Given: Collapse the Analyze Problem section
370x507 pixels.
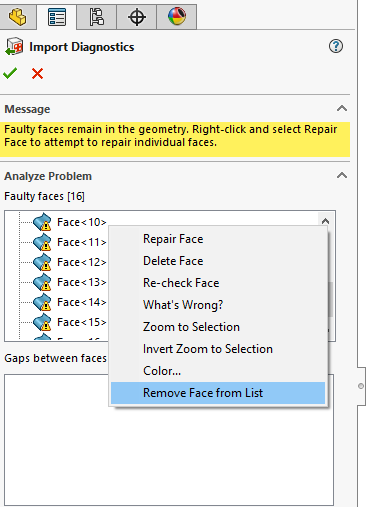Looking at the screenshot, I should click(x=342, y=175).
